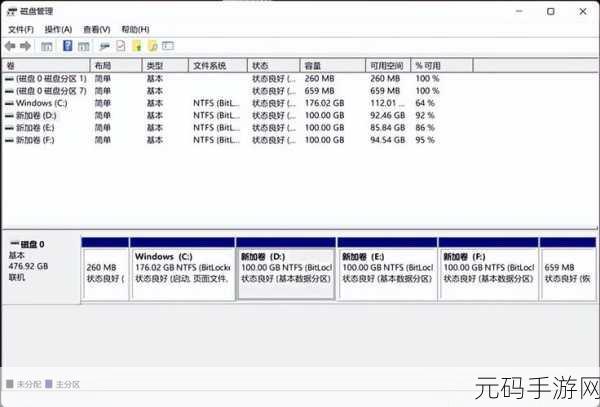
Task: Click the 主分区 legend blue swatch
Action: (x=49, y=384)
